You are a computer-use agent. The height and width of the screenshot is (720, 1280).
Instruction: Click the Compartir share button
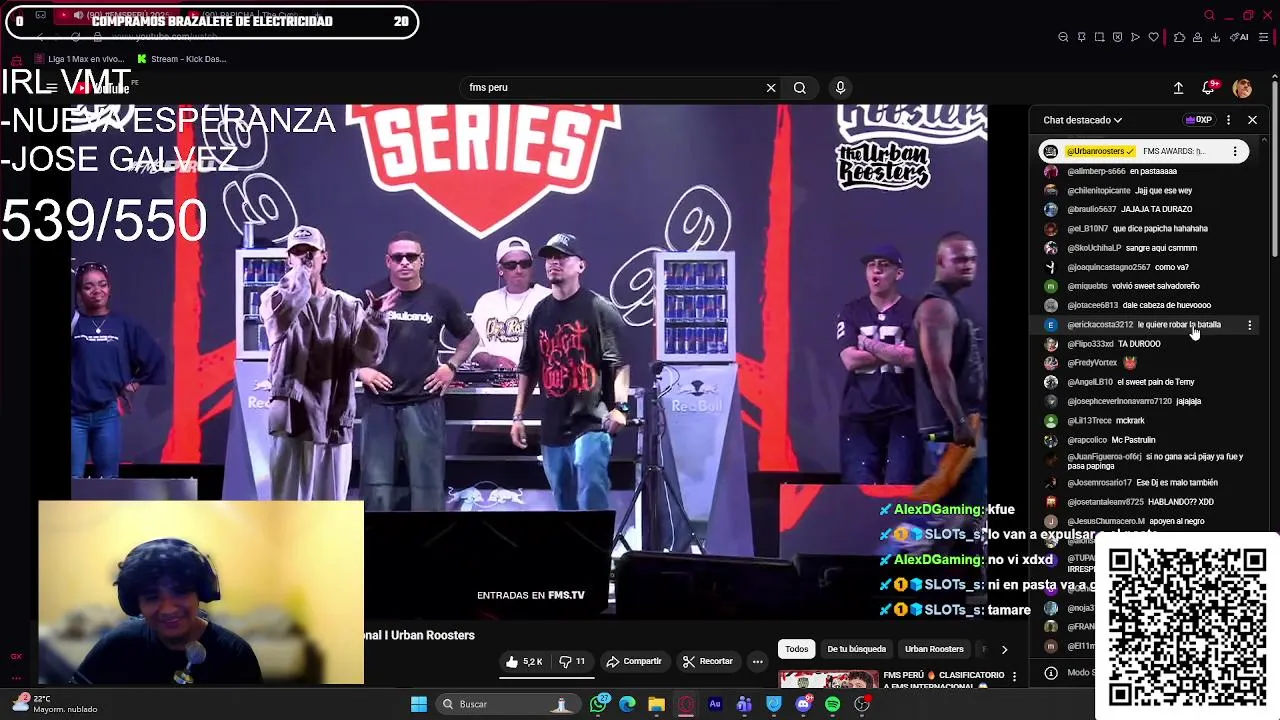coord(634,662)
